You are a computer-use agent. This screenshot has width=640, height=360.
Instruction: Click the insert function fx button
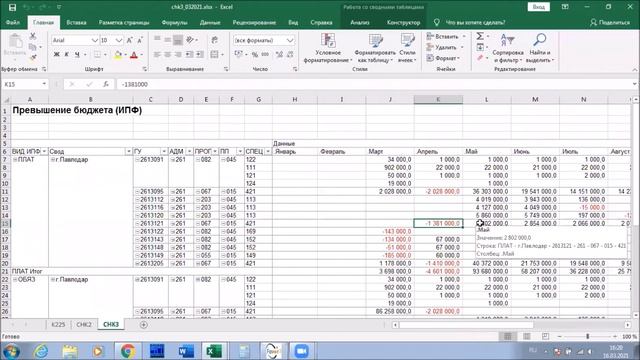click(x=106, y=84)
